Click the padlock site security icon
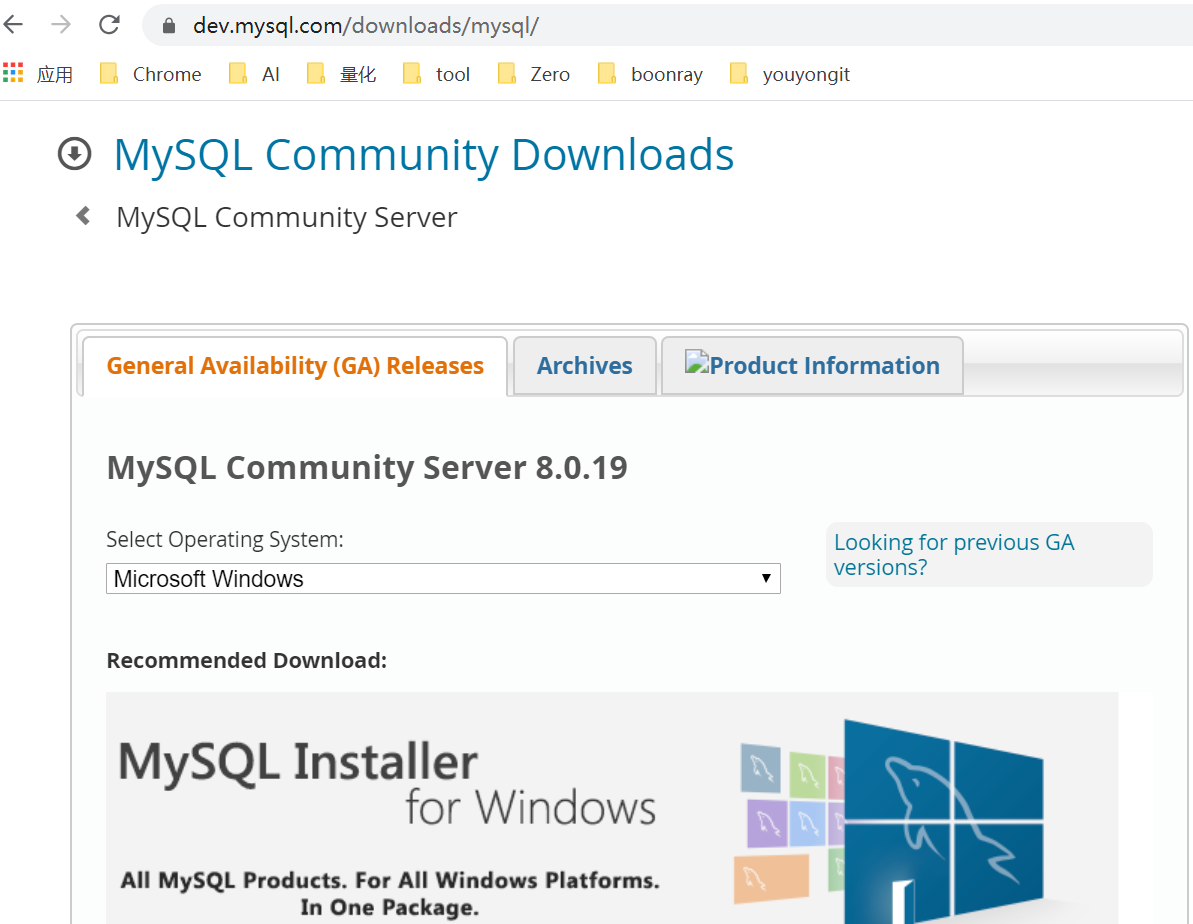 tap(169, 26)
